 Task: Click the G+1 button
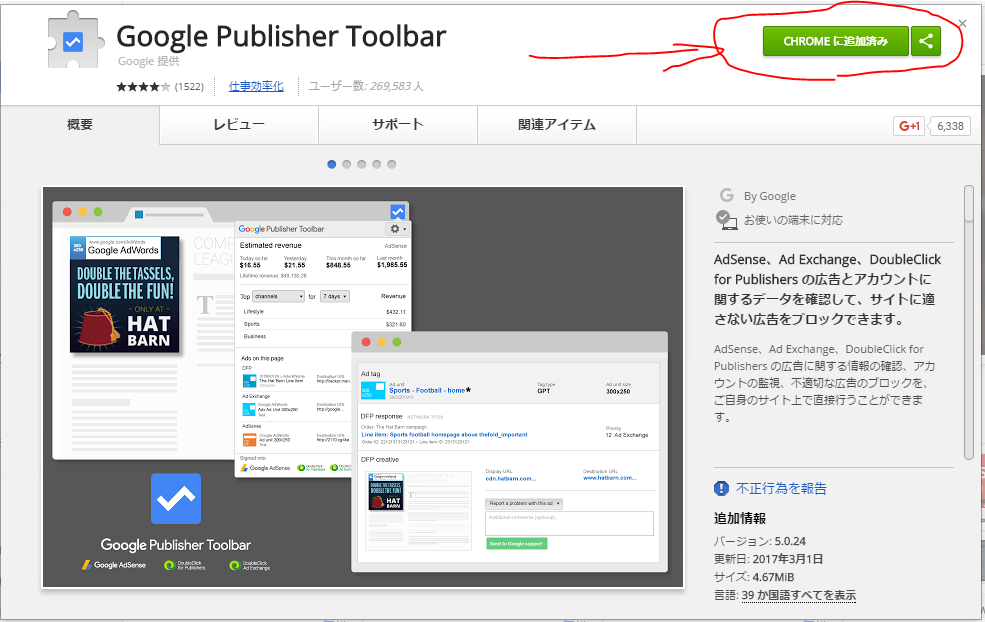click(909, 126)
